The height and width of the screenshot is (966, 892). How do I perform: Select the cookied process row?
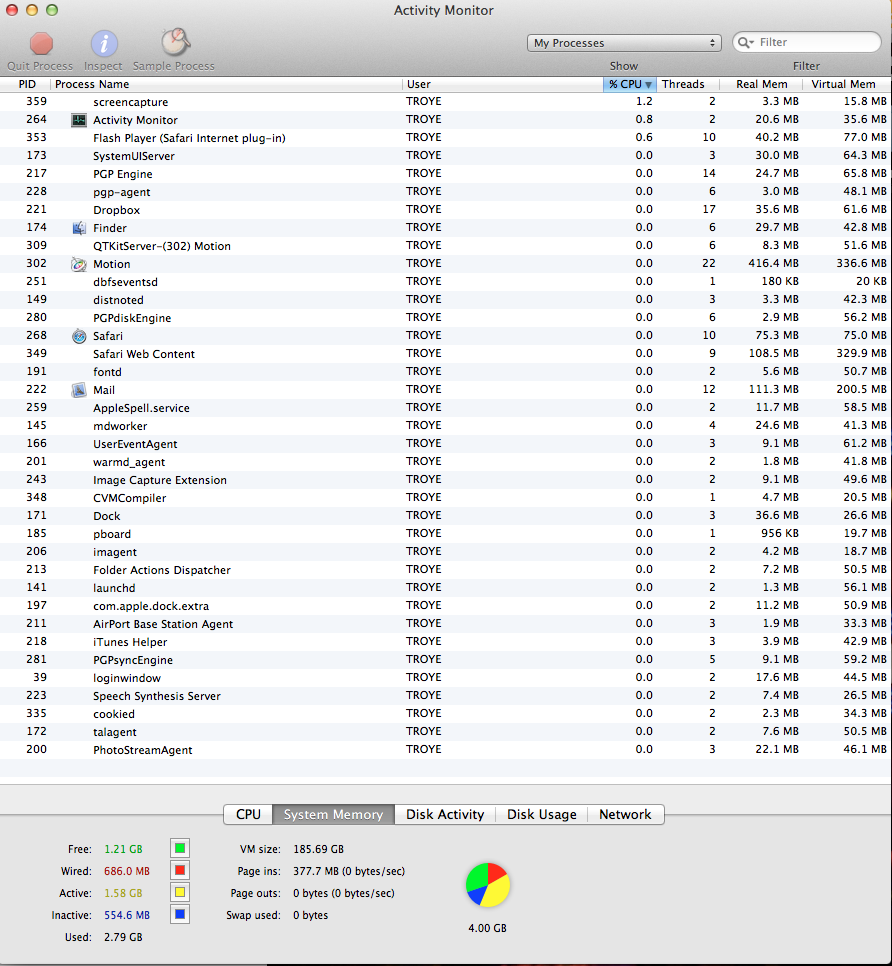pyautogui.click(x=446, y=714)
